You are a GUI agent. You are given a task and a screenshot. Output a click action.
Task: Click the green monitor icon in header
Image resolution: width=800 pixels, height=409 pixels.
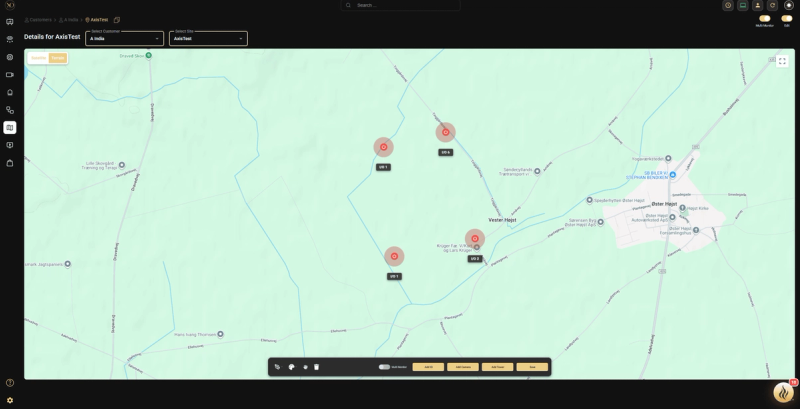[743, 5]
